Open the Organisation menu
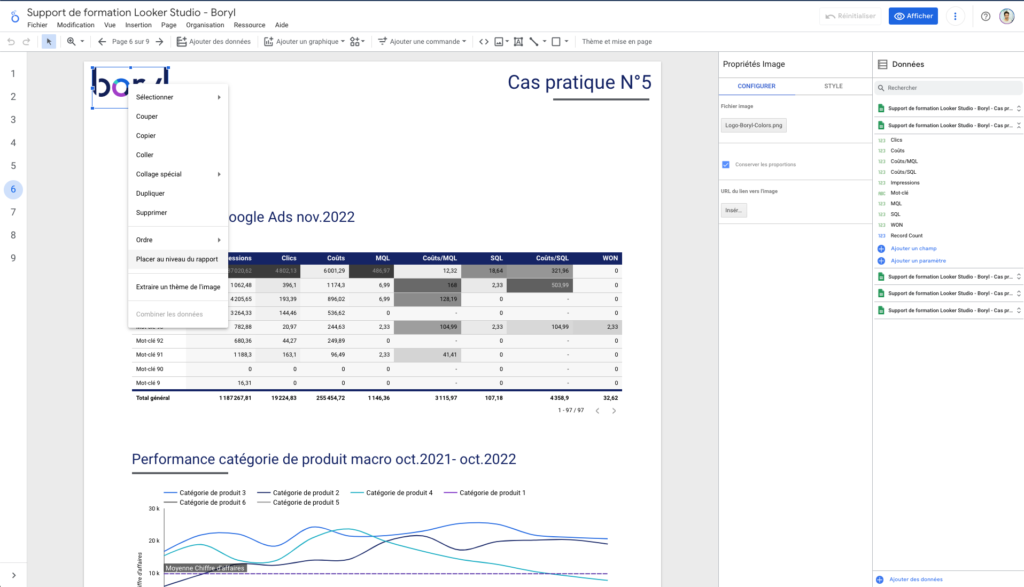Image resolution: width=1024 pixels, height=587 pixels. [x=205, y=25]
